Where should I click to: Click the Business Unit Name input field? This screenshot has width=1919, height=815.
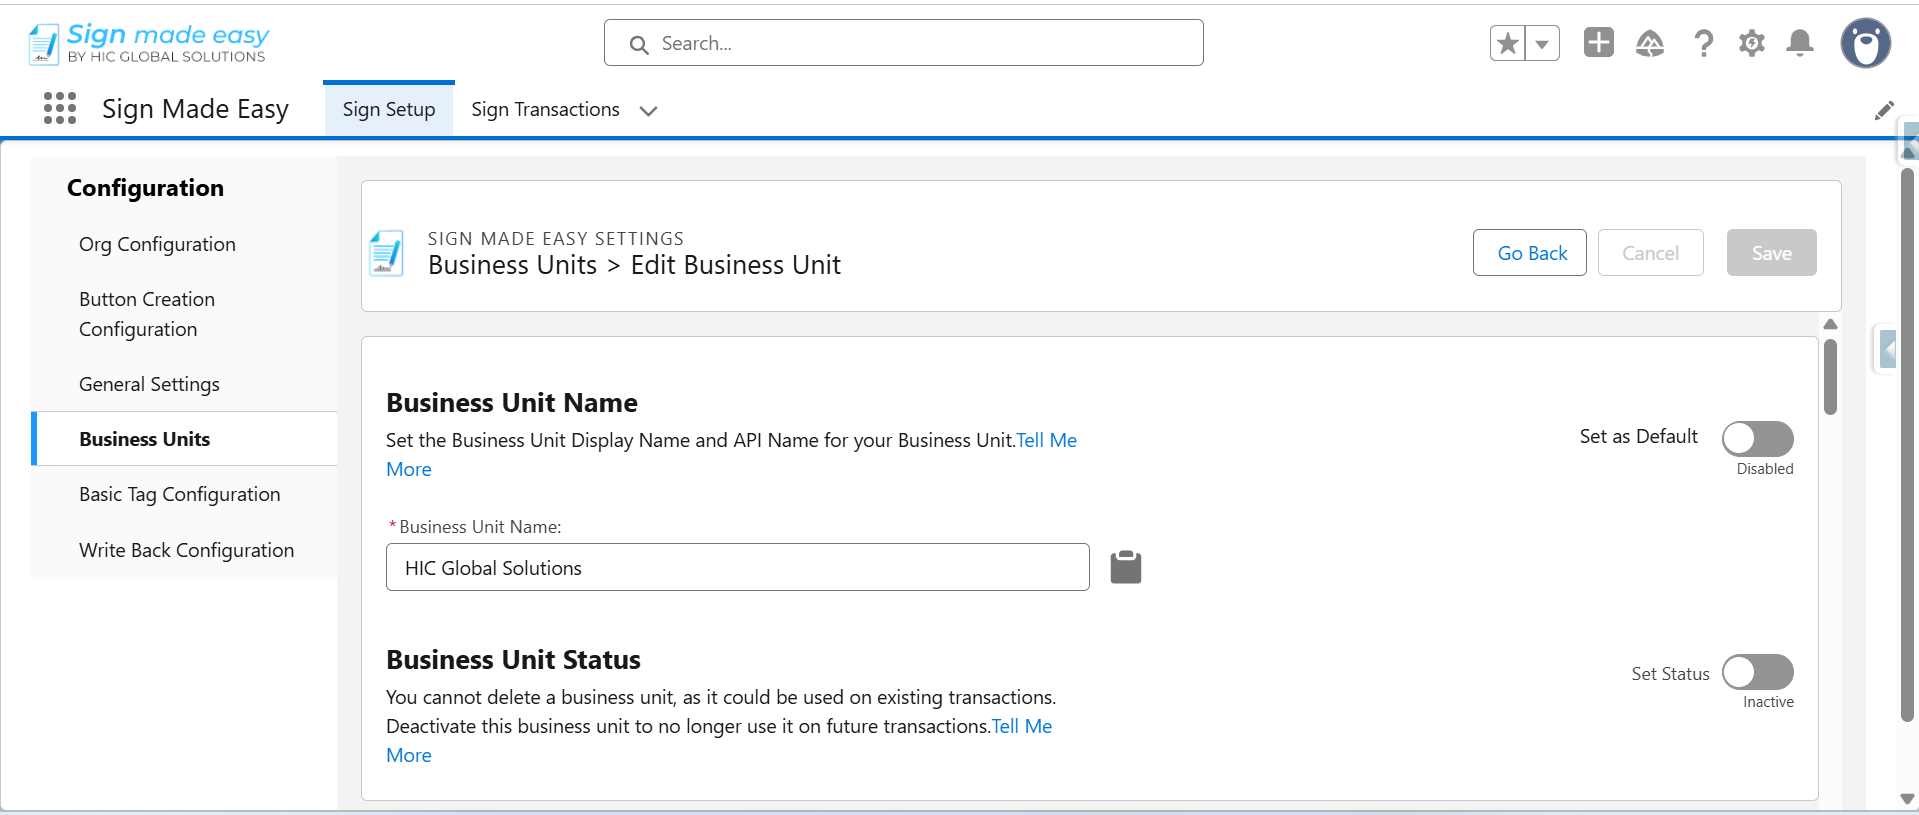(738, 567)
